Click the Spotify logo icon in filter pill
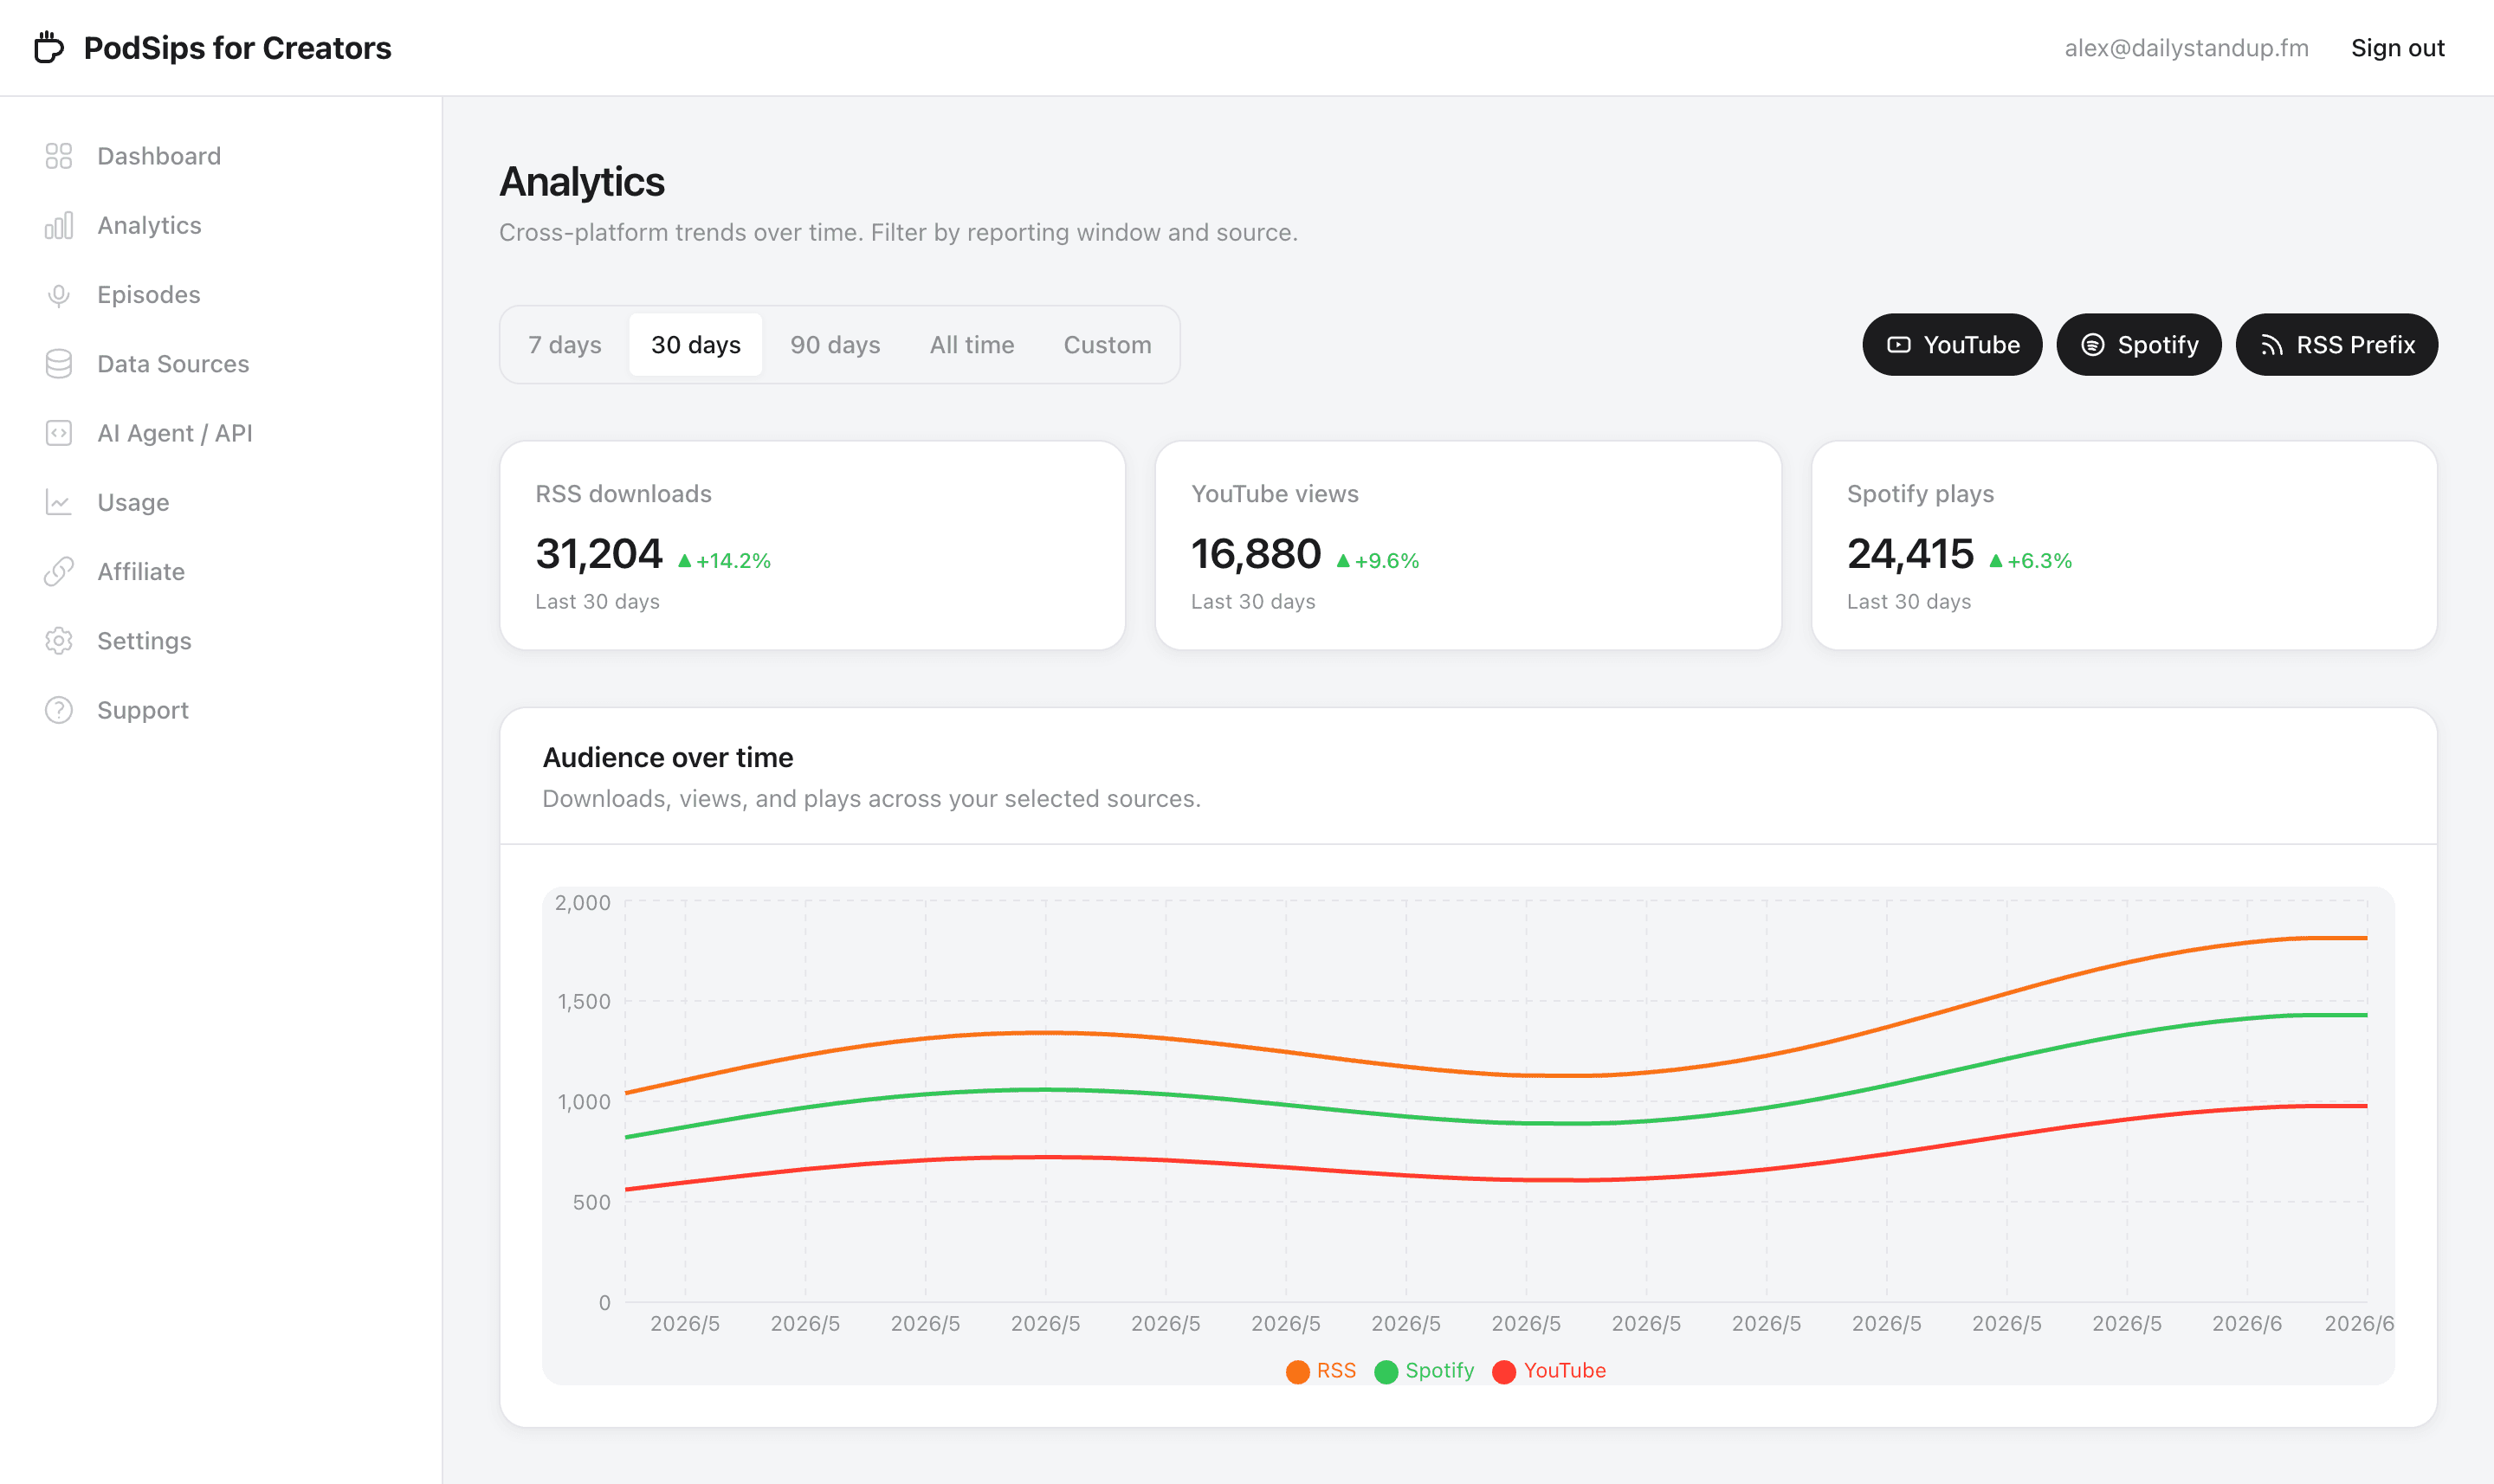The width and height of the screenshot is (2494, 1484). click(x=2092, y=345)
